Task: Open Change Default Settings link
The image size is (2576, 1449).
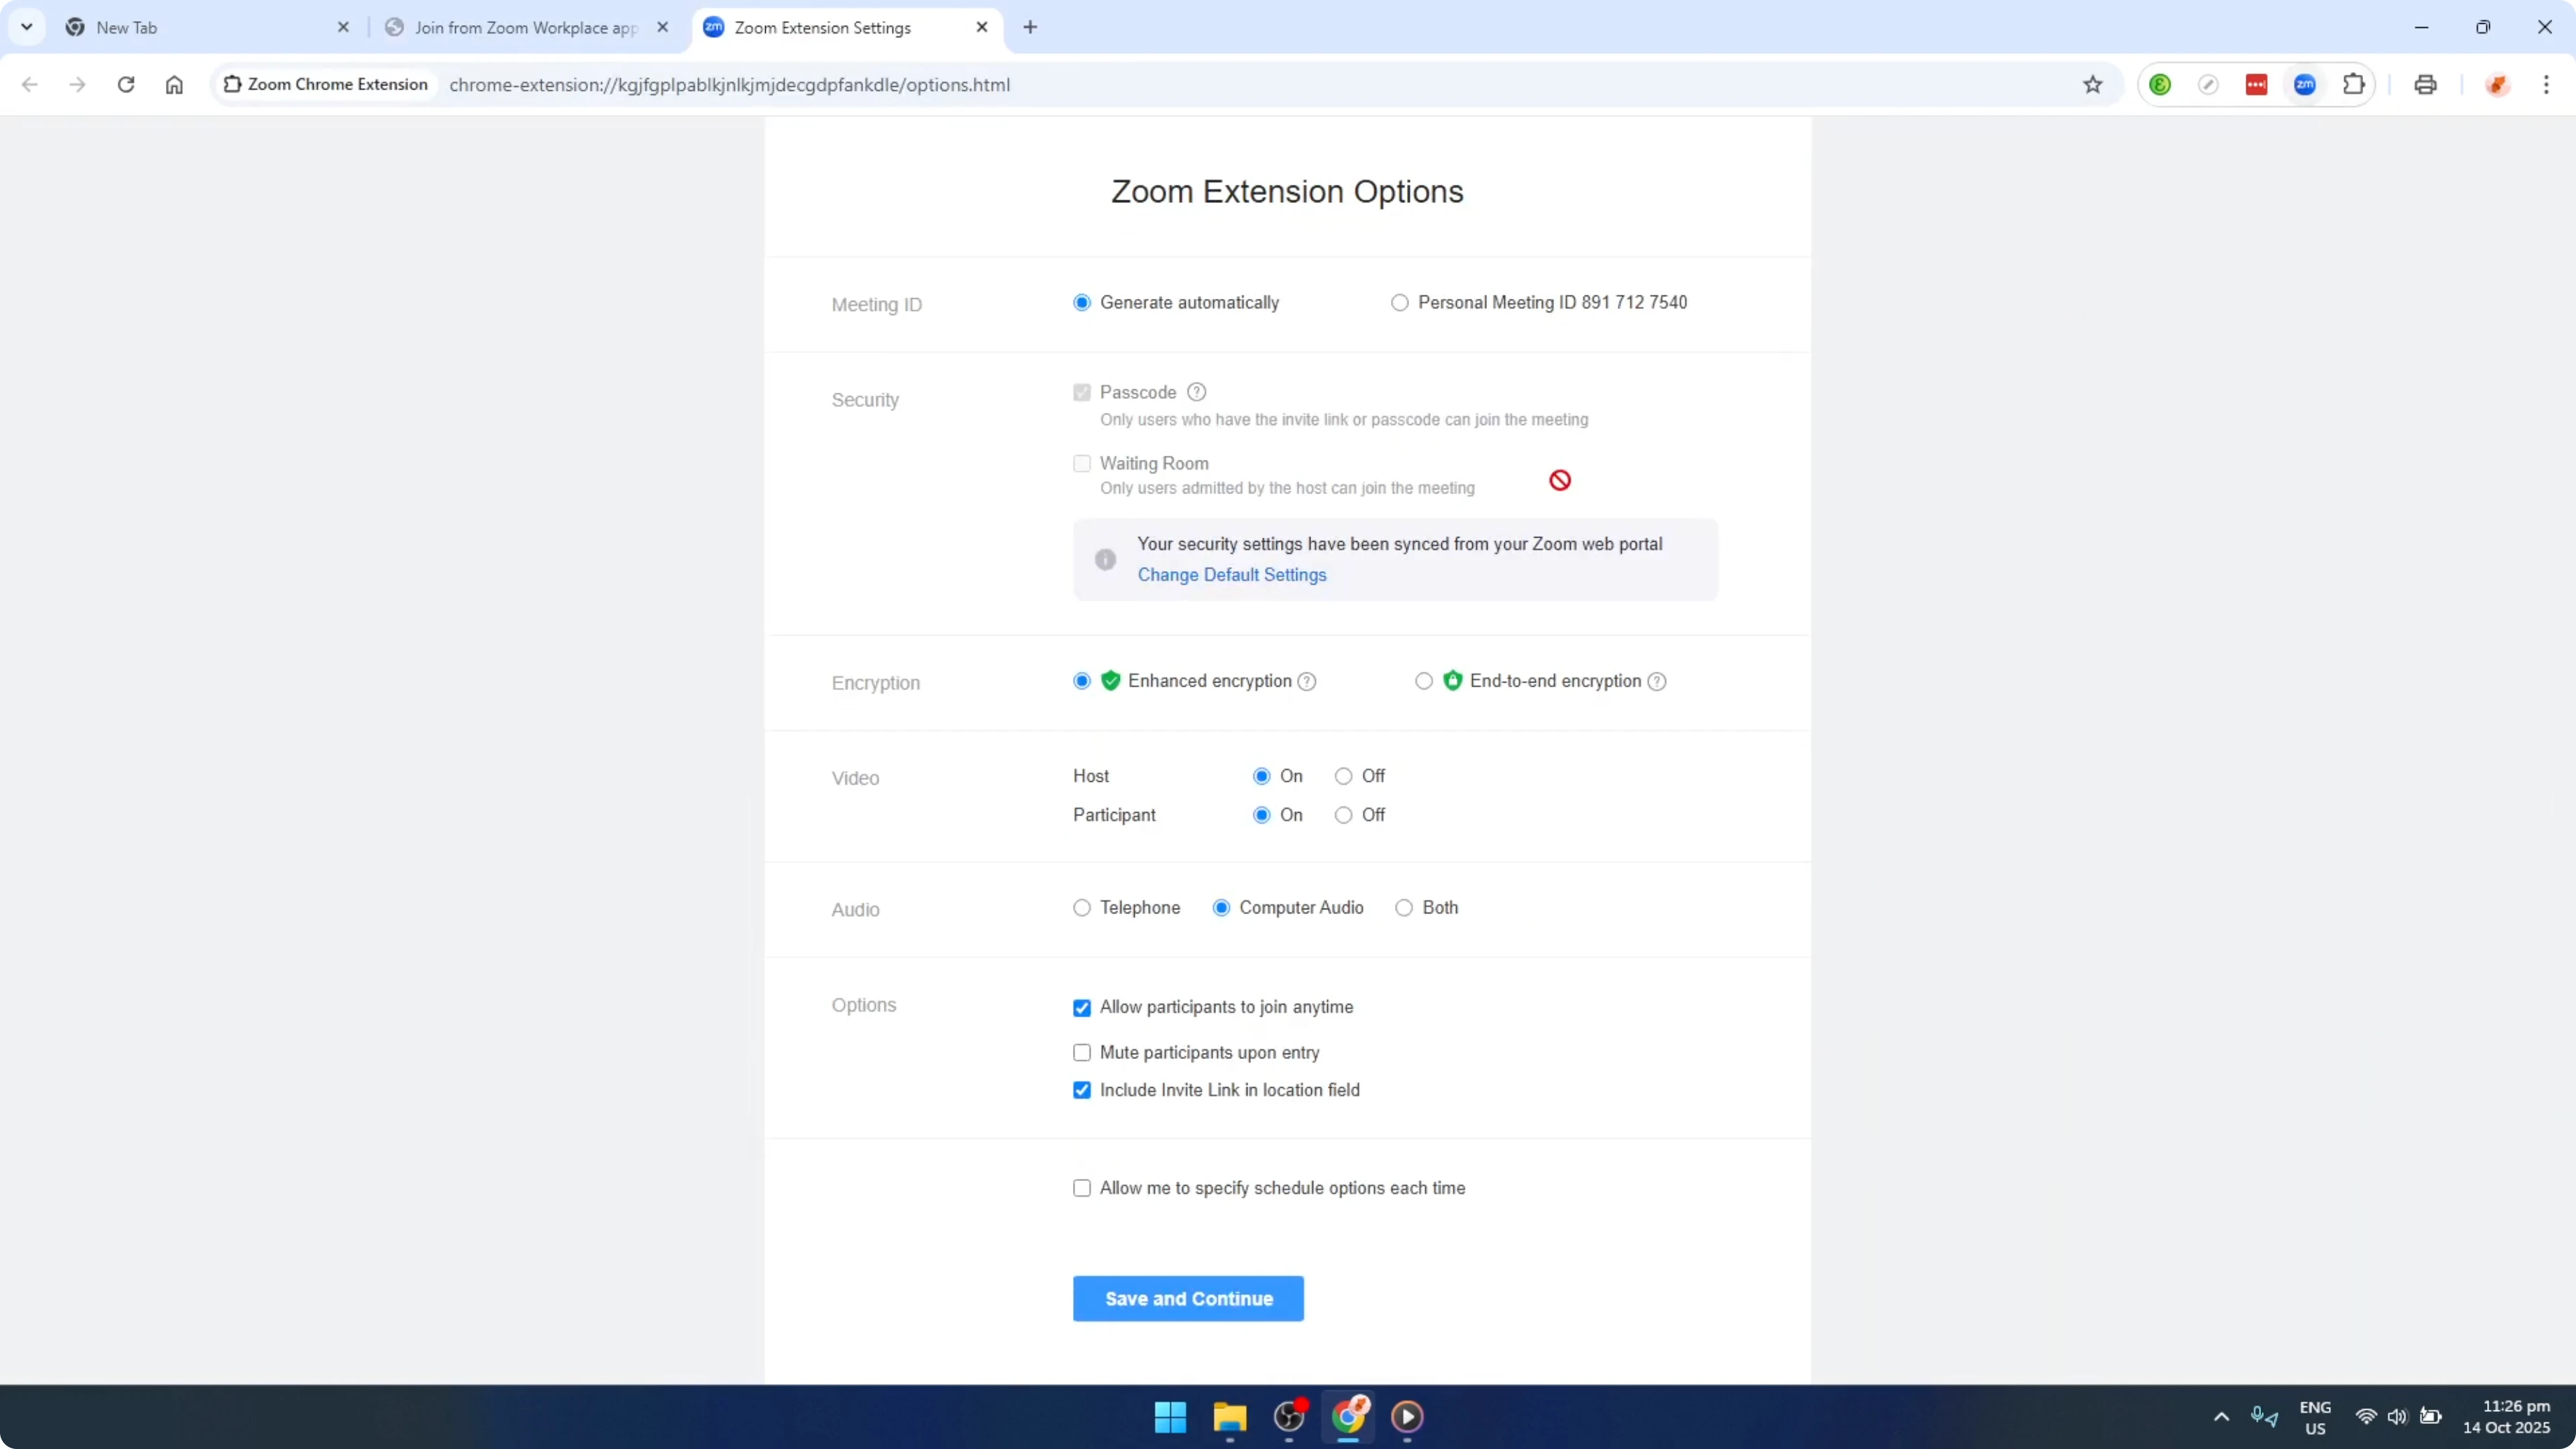Action: tap(1232, 575)
